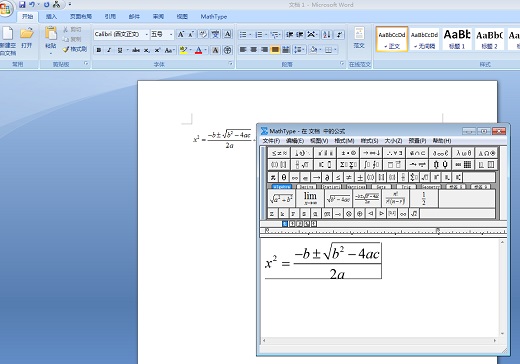Open the integral templates palette in MathType
This screenshot has width=520, height=364.
(371, 164)
